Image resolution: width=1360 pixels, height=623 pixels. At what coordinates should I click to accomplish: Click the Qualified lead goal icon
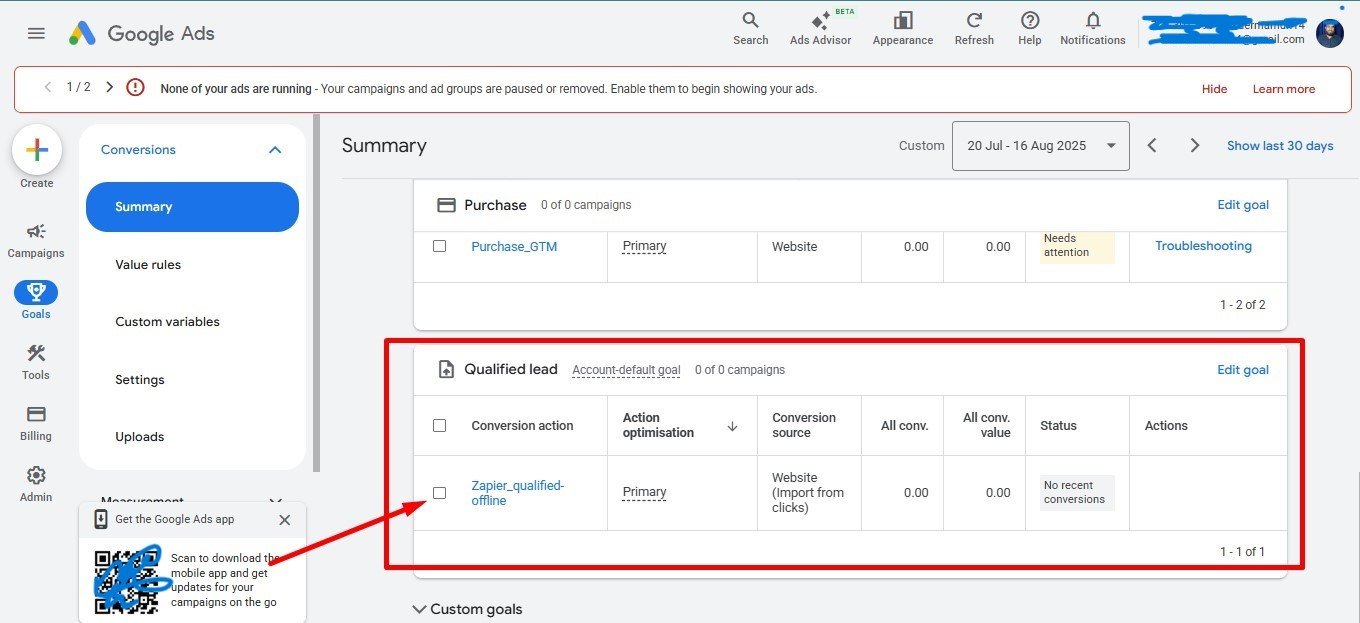[x=446, y=369]
